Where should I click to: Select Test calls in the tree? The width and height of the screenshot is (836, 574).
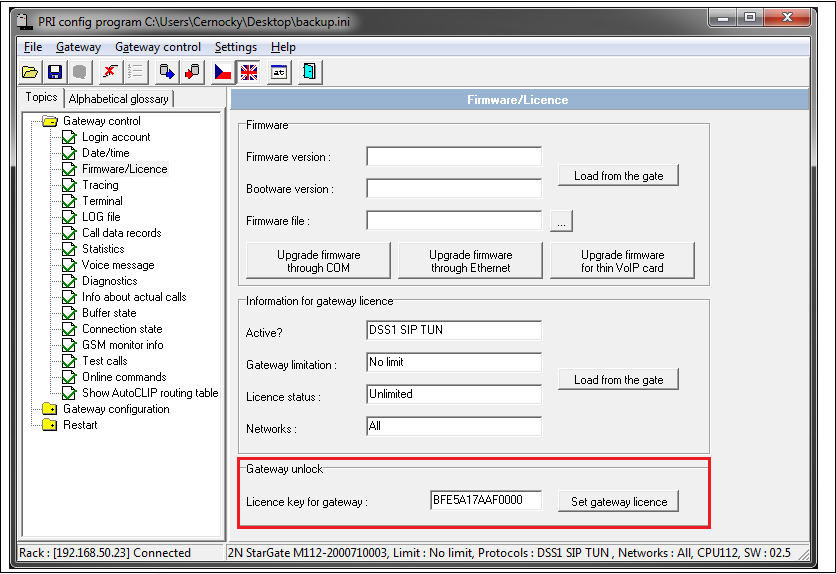[104, 361]
